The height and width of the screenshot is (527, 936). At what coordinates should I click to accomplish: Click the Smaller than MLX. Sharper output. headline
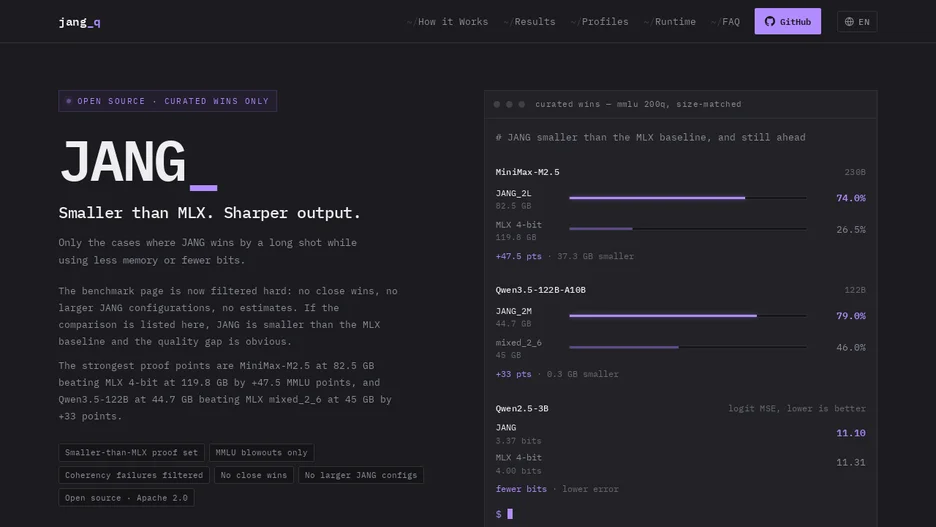210,212
